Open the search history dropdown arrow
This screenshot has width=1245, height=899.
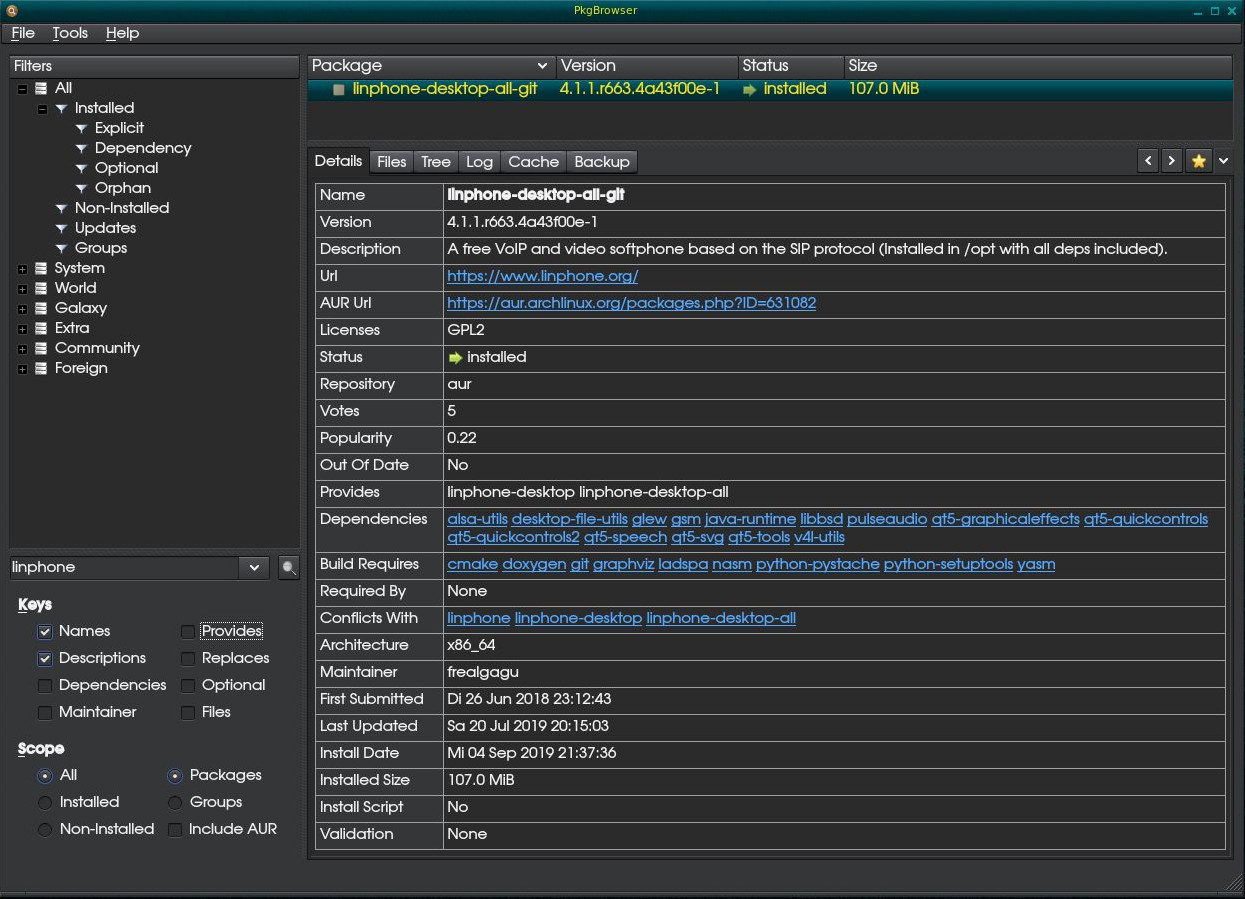pos(253,568)
